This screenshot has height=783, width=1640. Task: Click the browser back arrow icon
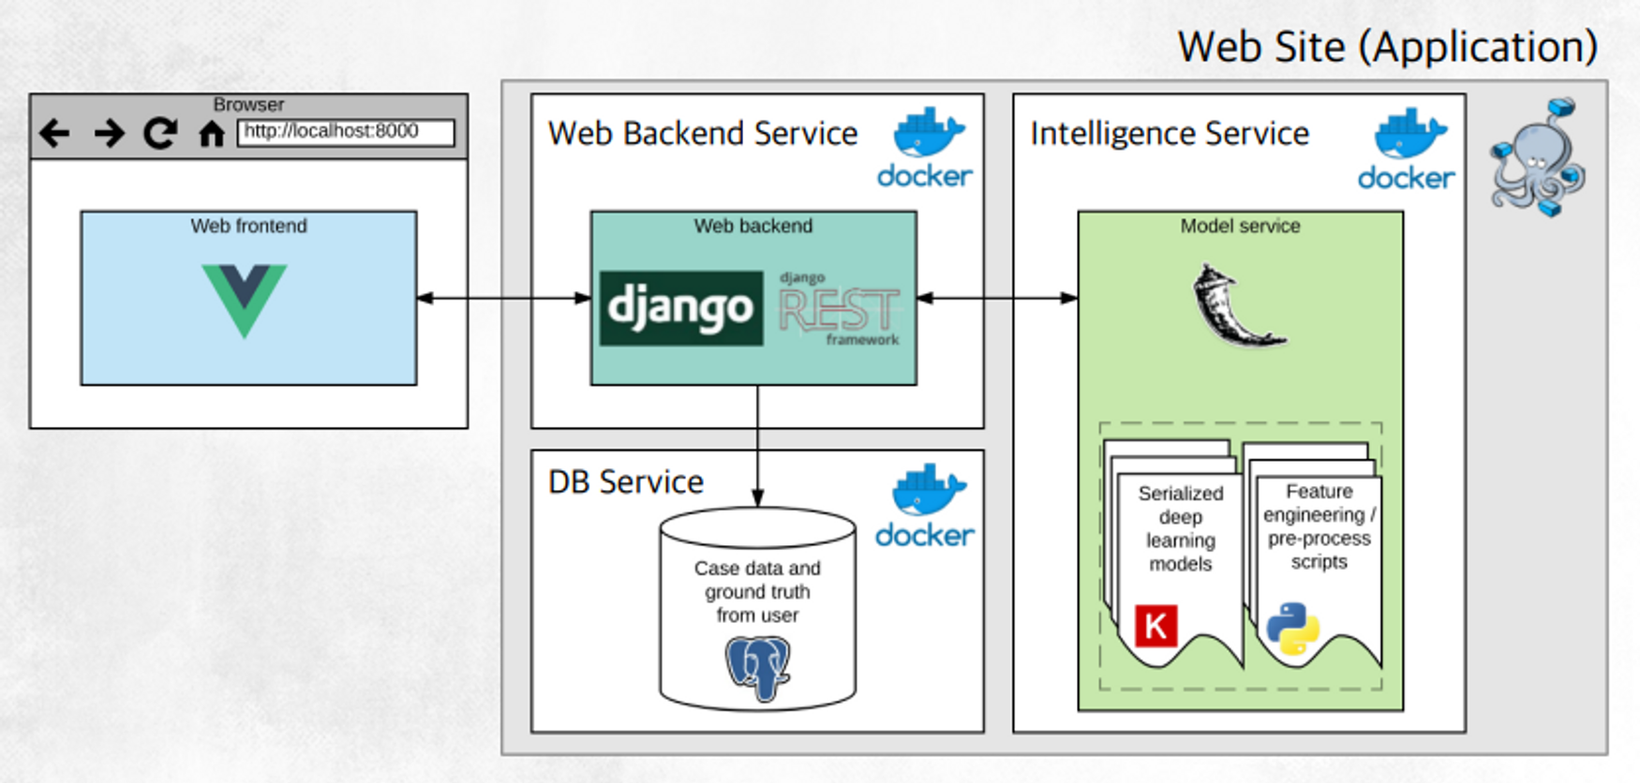[54, 133]
